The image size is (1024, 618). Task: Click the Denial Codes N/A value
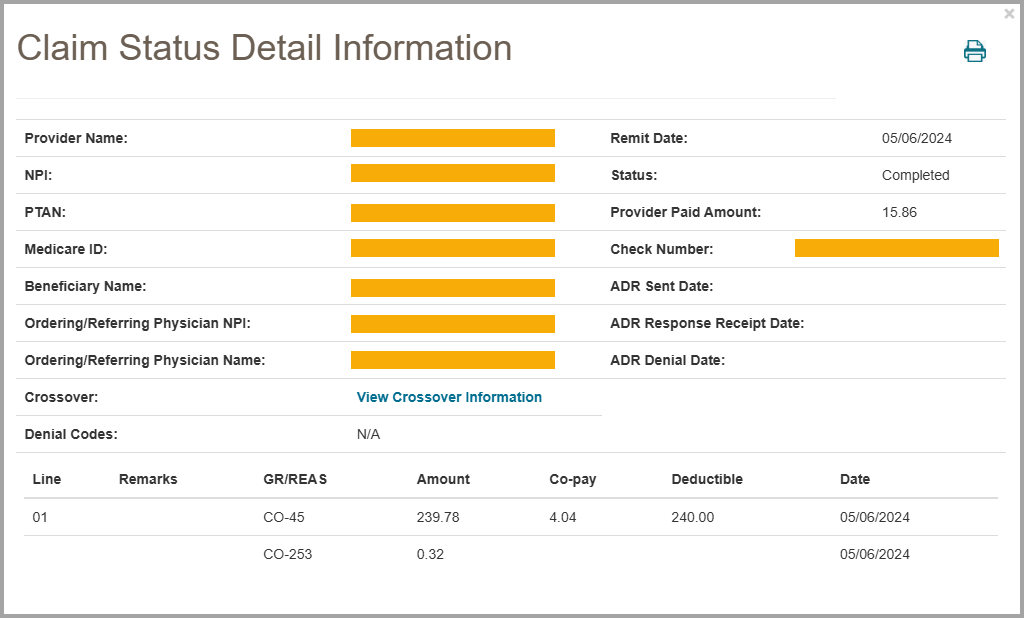(367, 434)
